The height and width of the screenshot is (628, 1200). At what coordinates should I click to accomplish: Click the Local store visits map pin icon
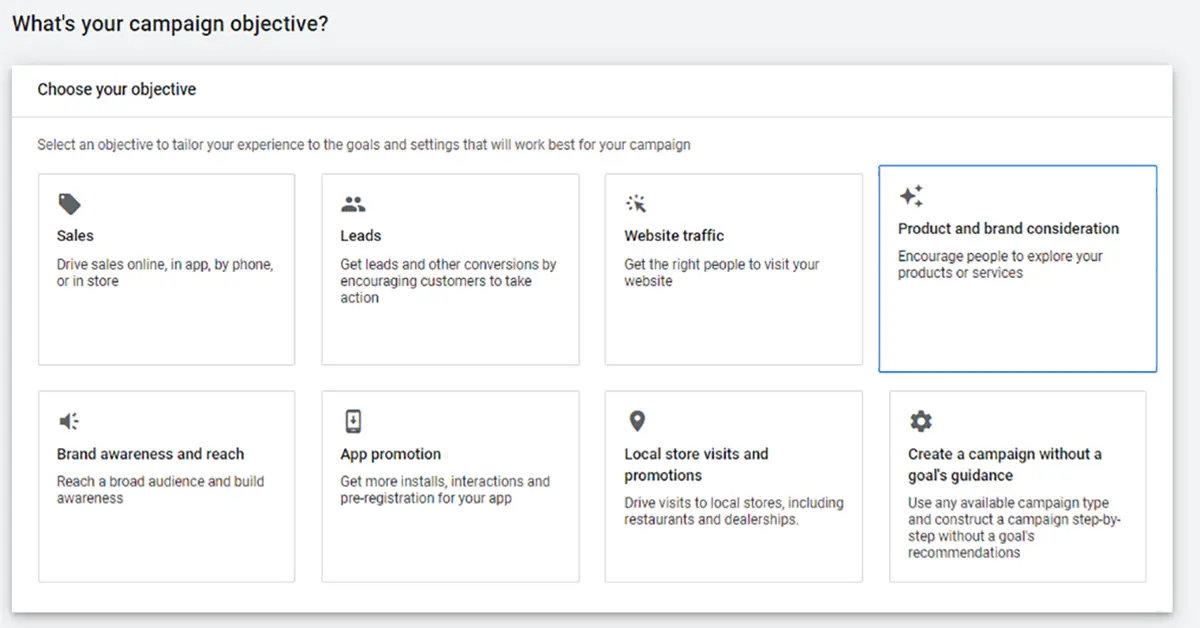(x=636, y=421)
